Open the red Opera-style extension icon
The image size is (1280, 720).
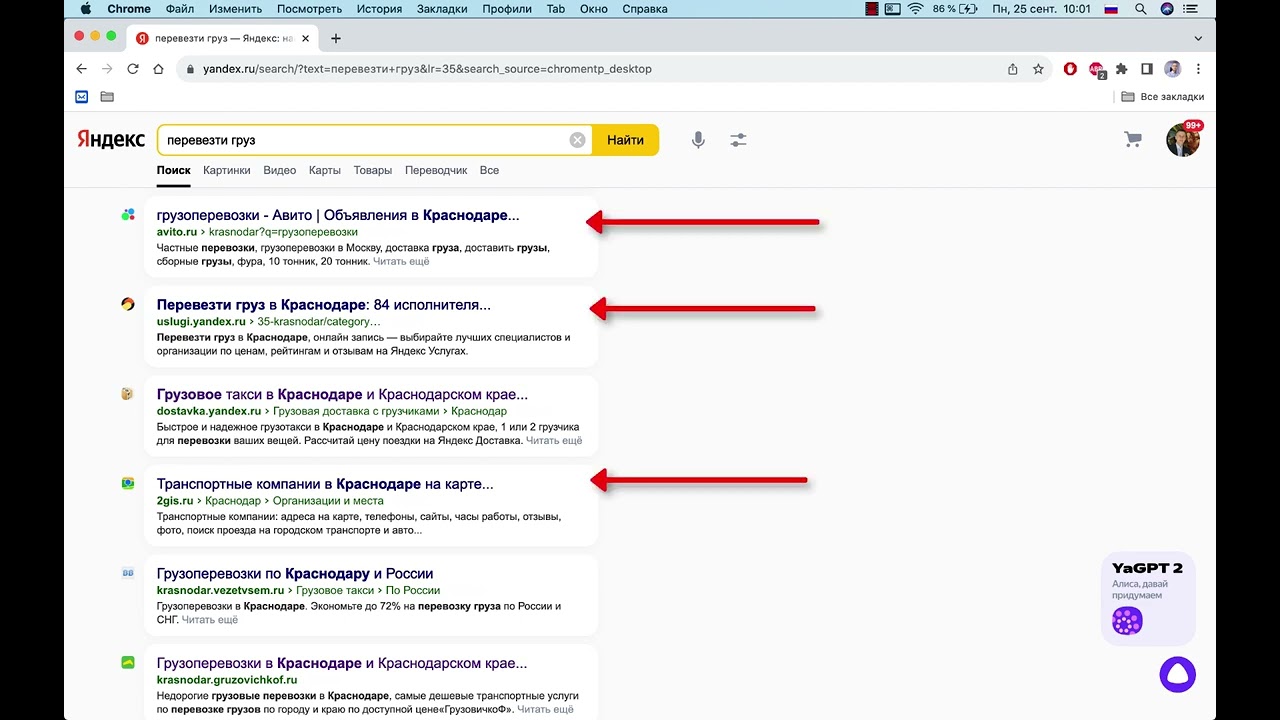point(1071,69)
